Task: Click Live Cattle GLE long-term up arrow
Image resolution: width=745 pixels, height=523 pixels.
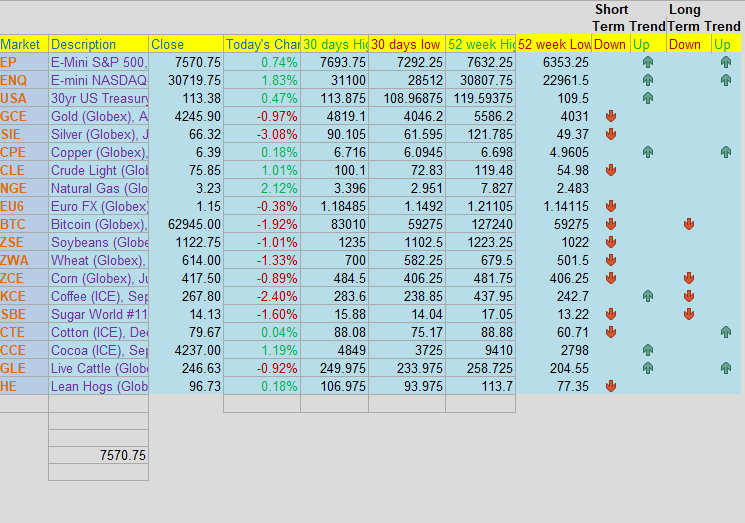Action: pos(726,368)
